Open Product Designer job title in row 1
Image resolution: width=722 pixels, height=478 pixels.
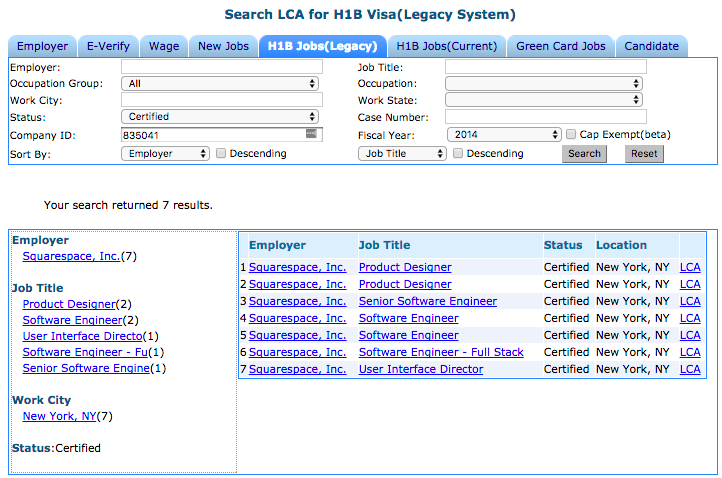coord(405,267)
